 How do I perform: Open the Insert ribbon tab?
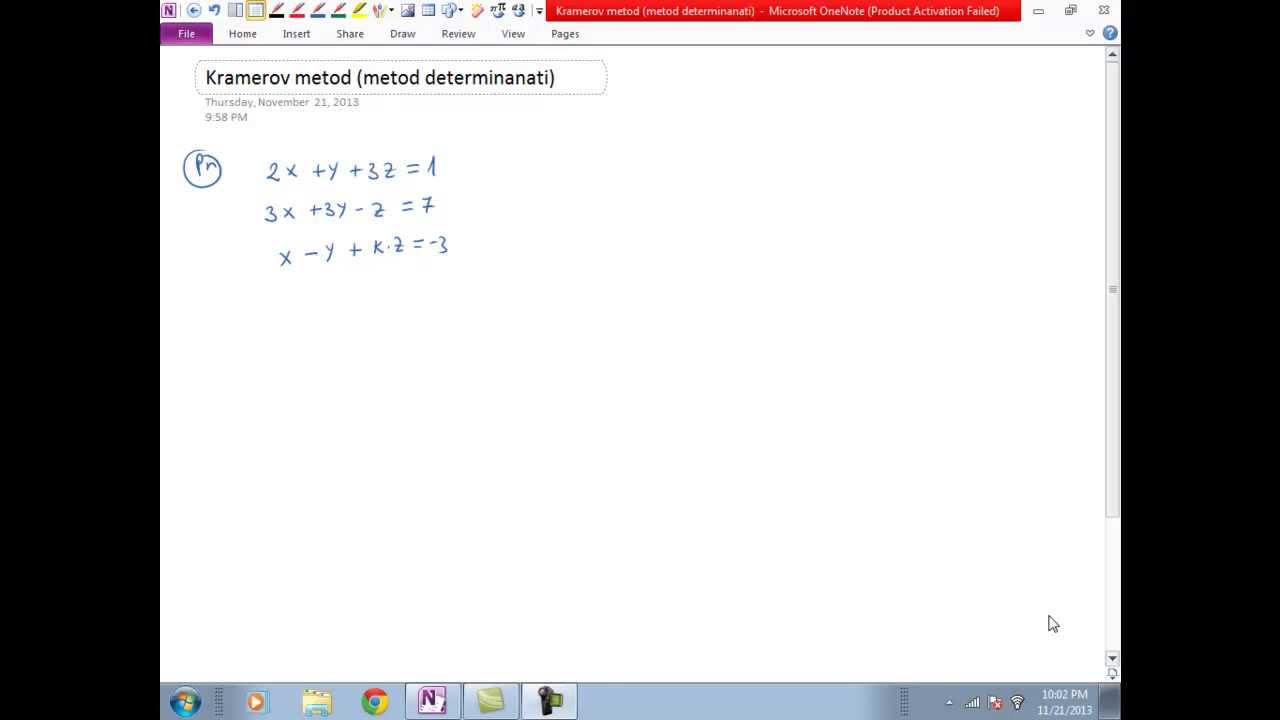tap(296, 34)
